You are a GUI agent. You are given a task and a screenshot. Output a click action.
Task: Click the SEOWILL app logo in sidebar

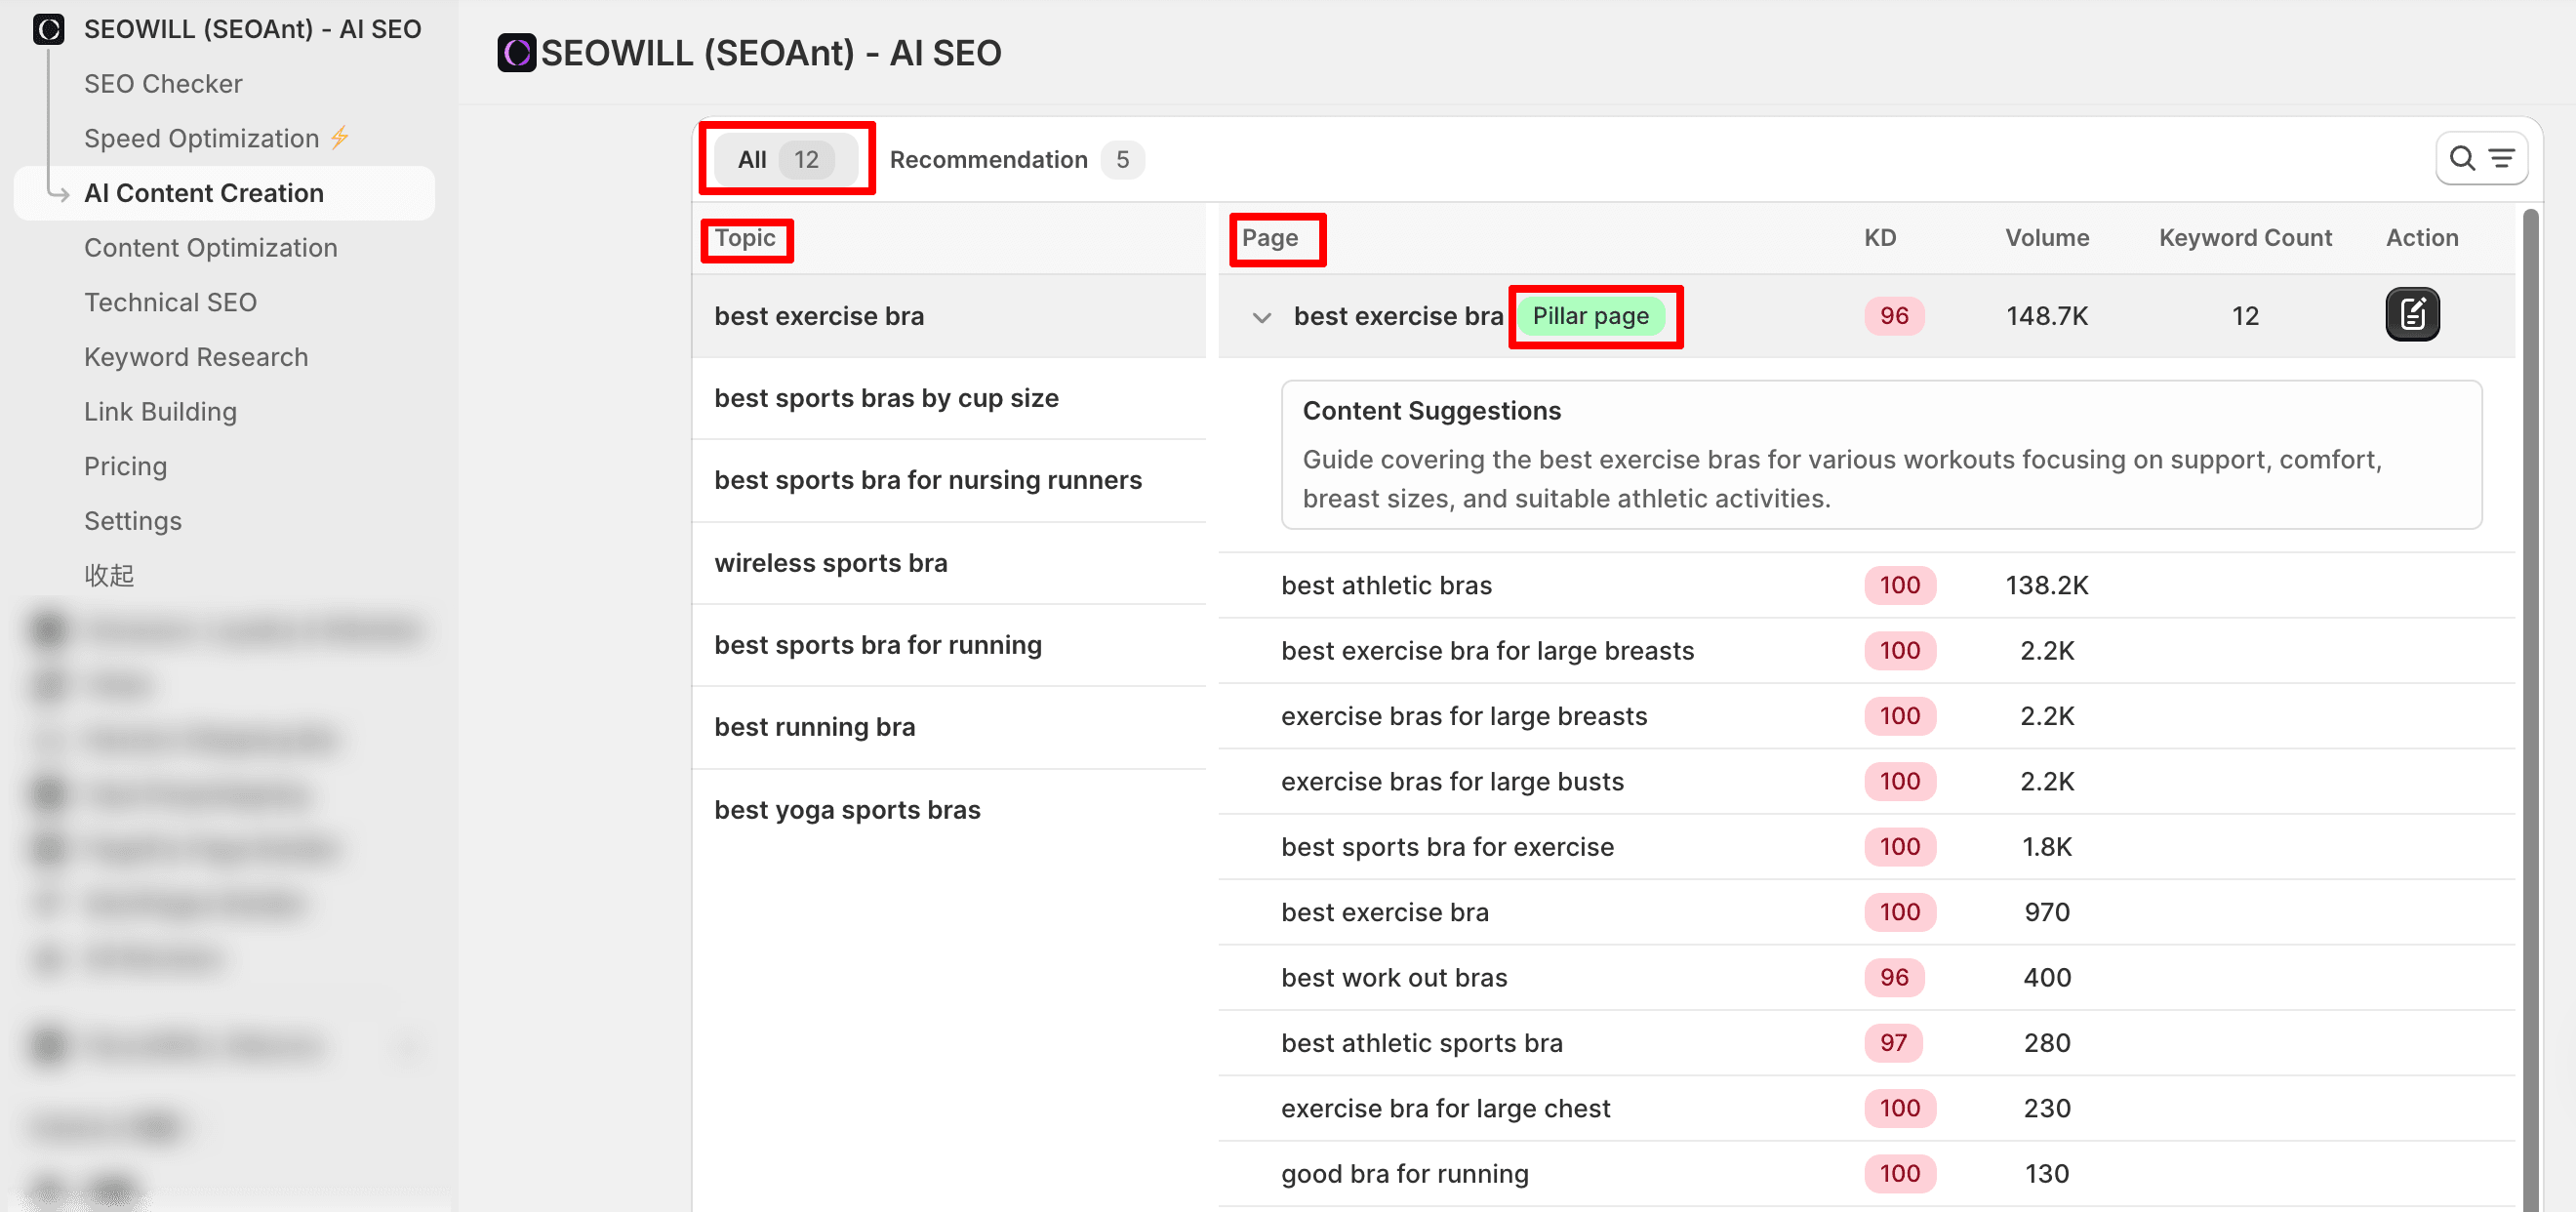pos(48,29)
